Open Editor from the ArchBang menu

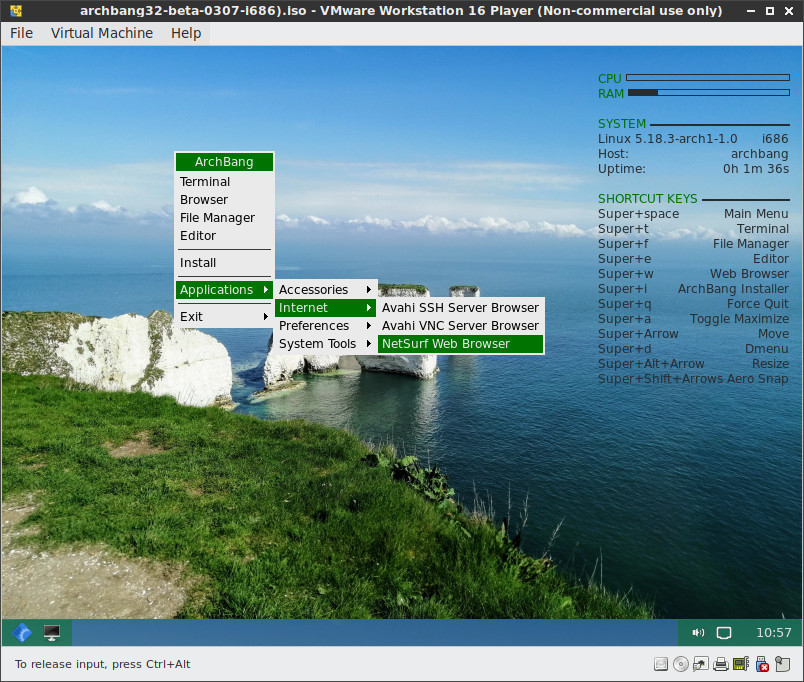pyautogui.click(x=224, y=235)
